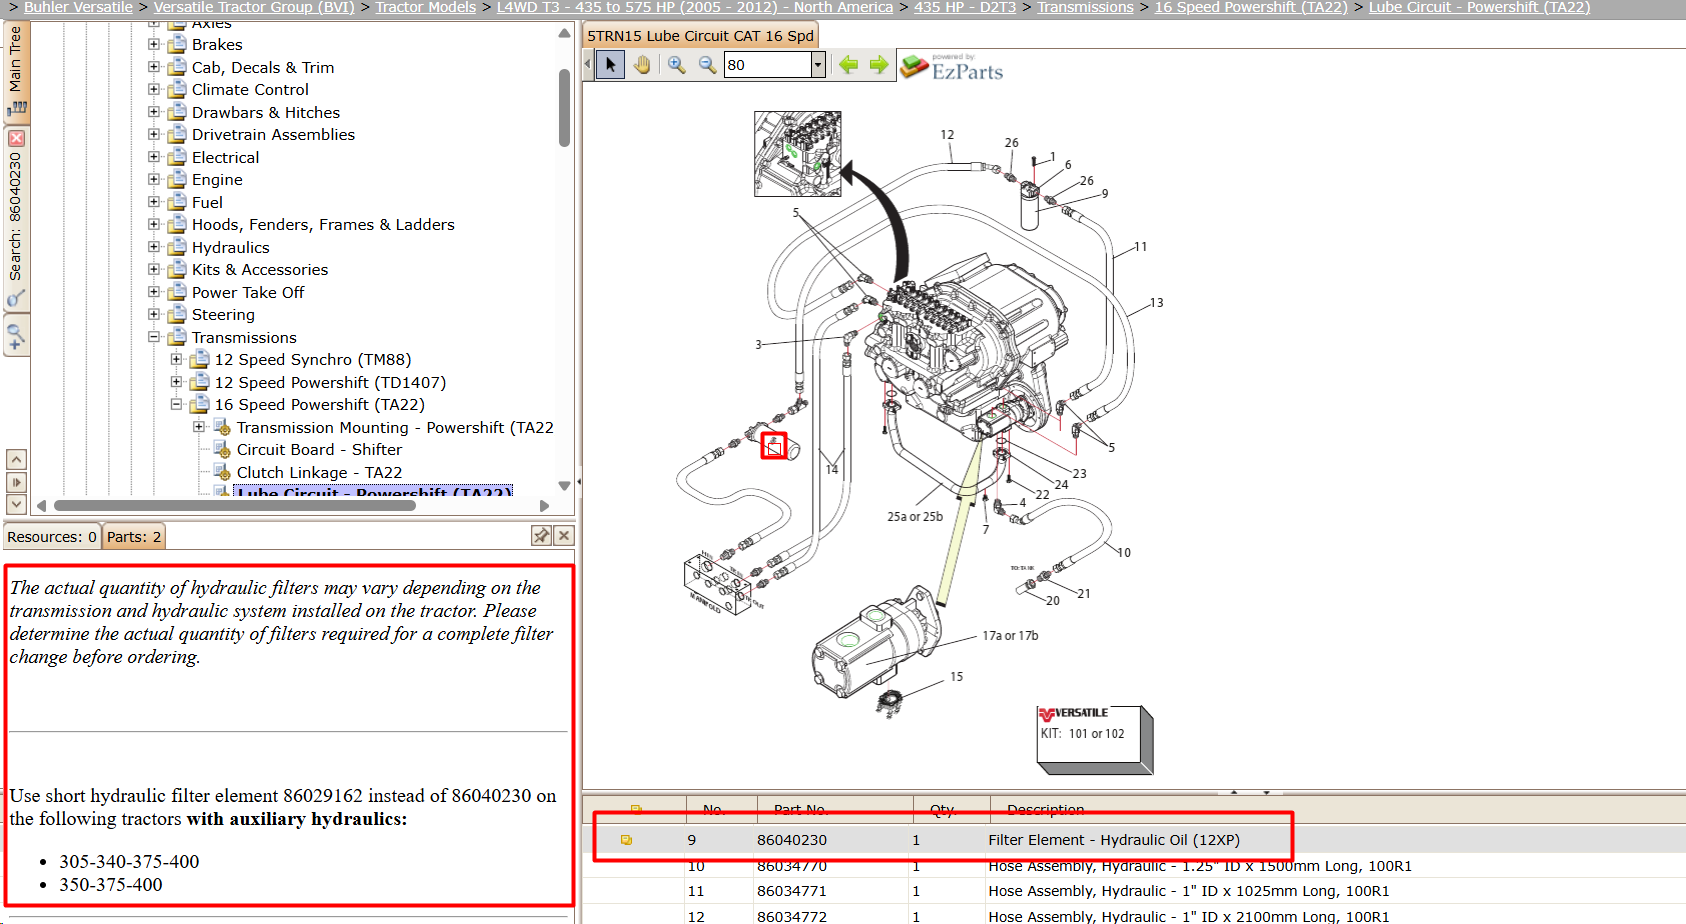This screenshot has height=924, width=1686.
Task: Open 16 Speed Powershift (TA22) breadcrumb
Action: pos(1251,7)
